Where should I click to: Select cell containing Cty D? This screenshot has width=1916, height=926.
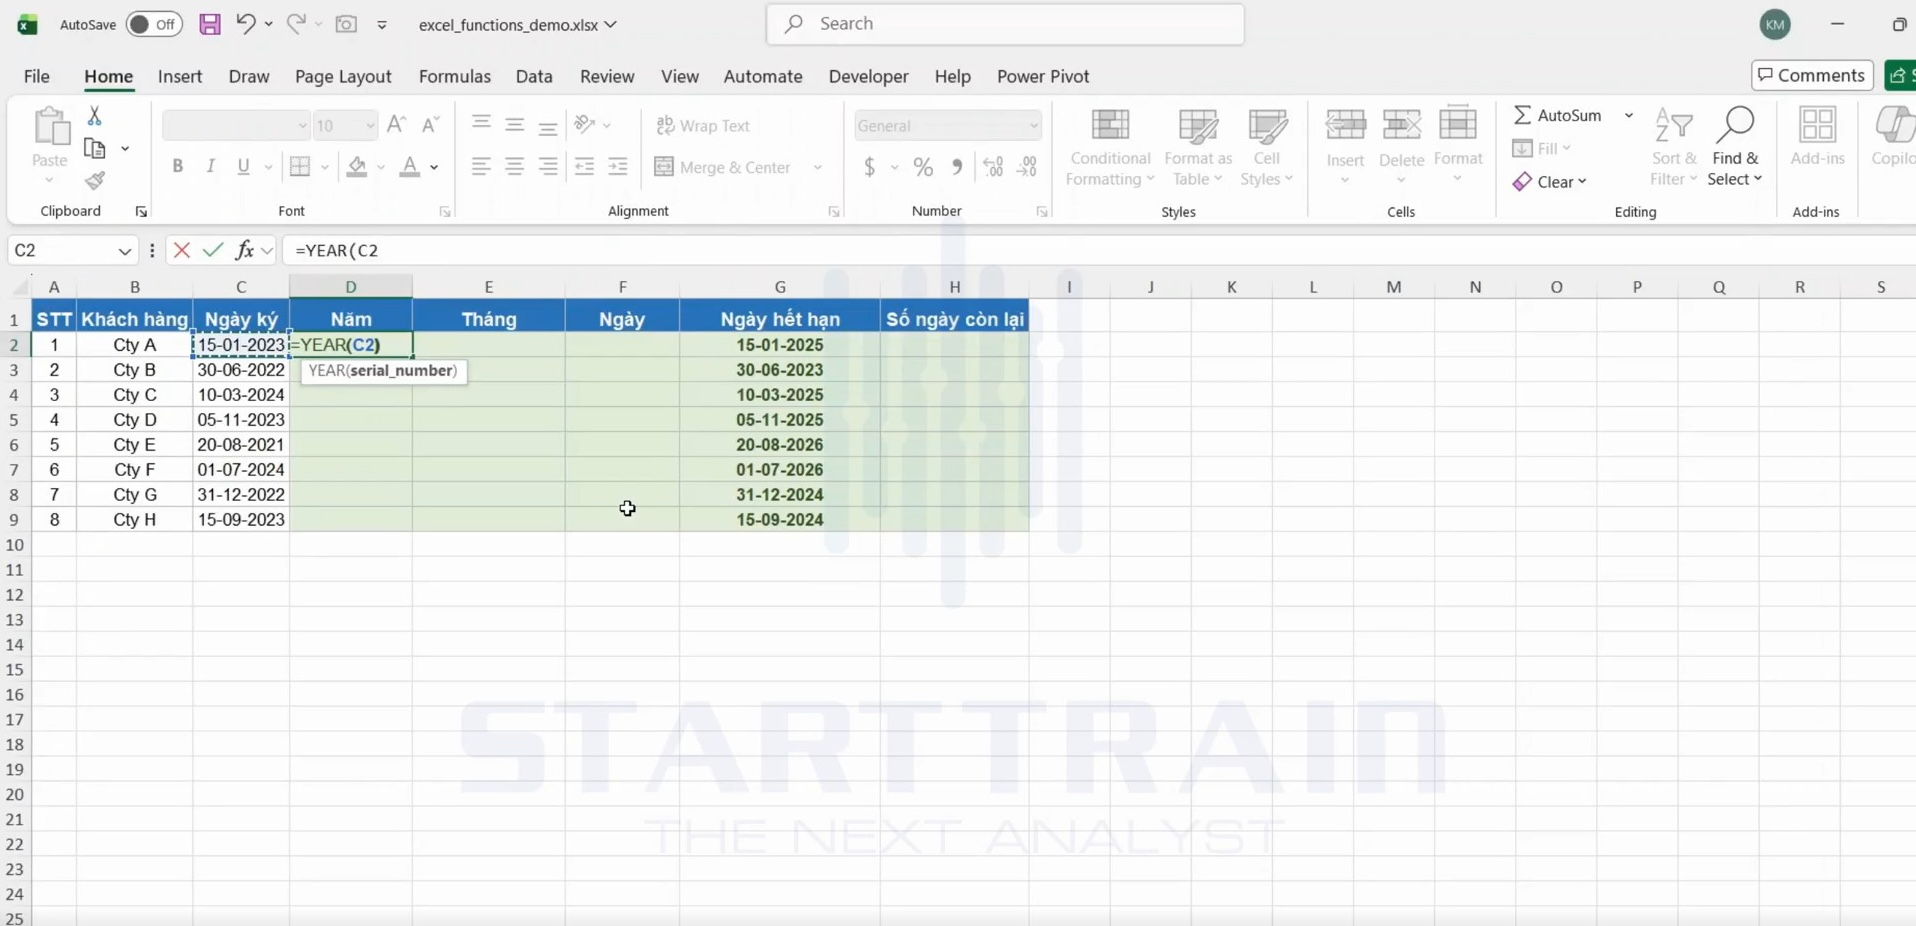tap(135, 420)
